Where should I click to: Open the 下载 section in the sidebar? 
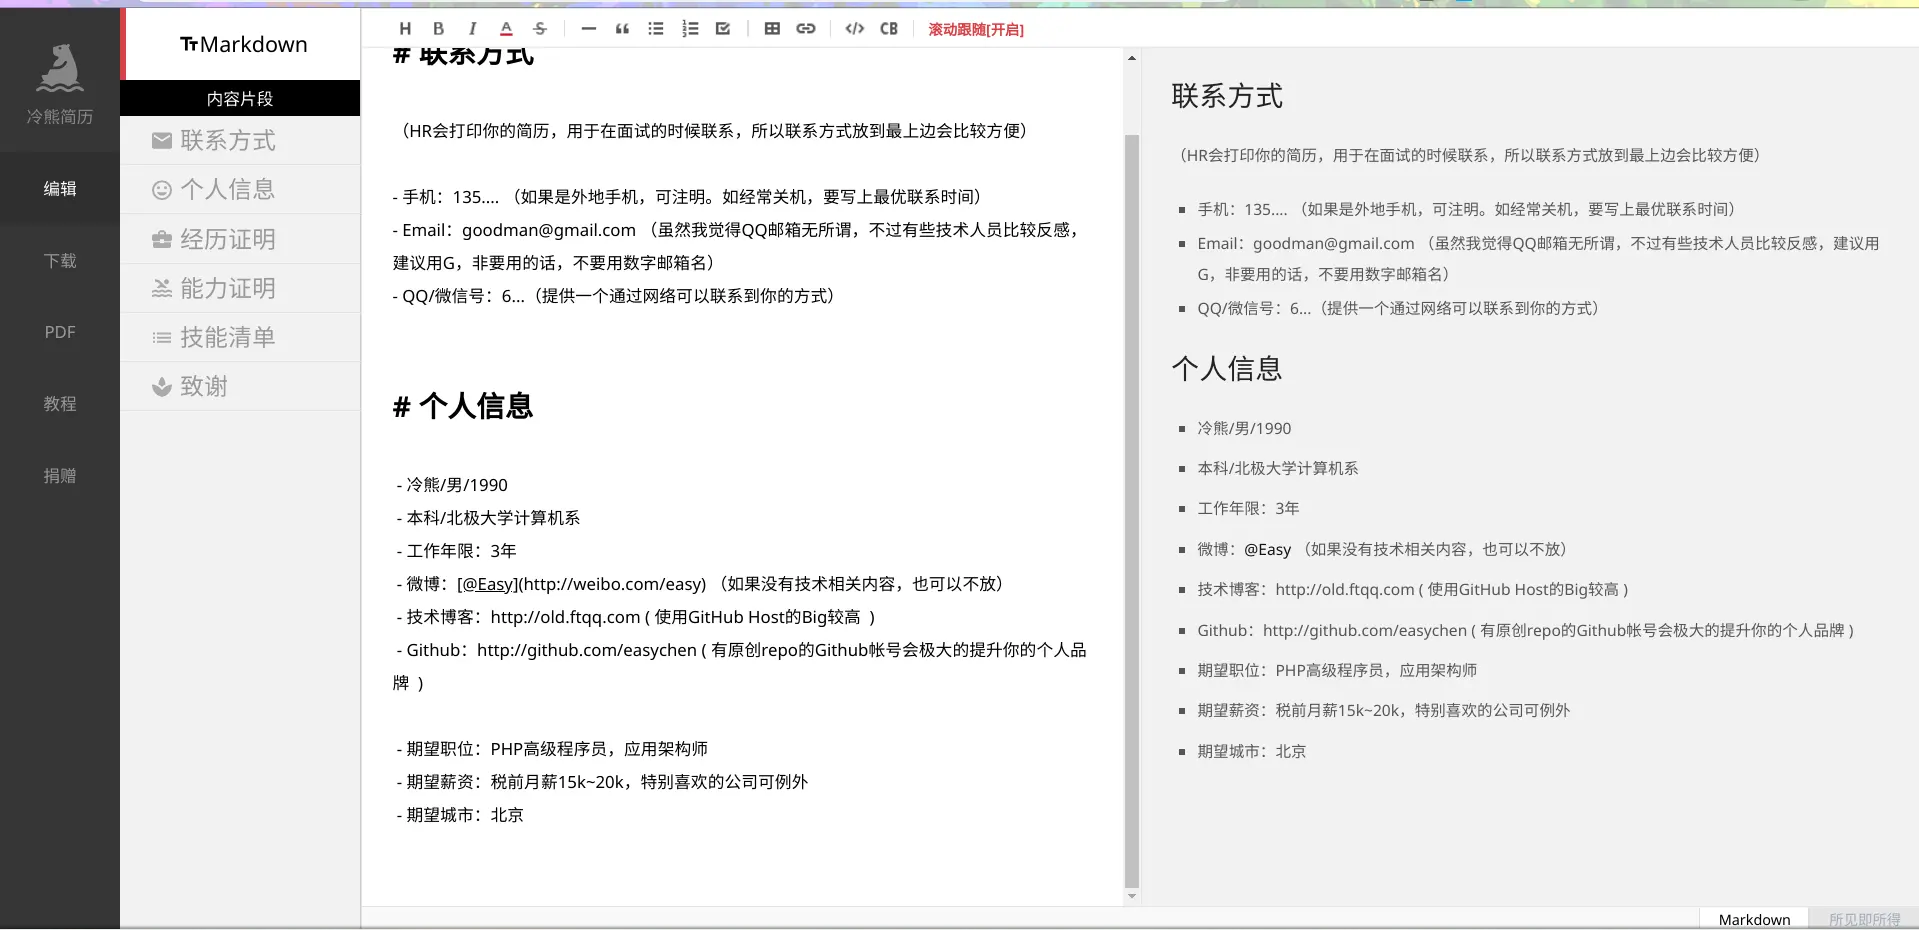click(x=60, y=260)
